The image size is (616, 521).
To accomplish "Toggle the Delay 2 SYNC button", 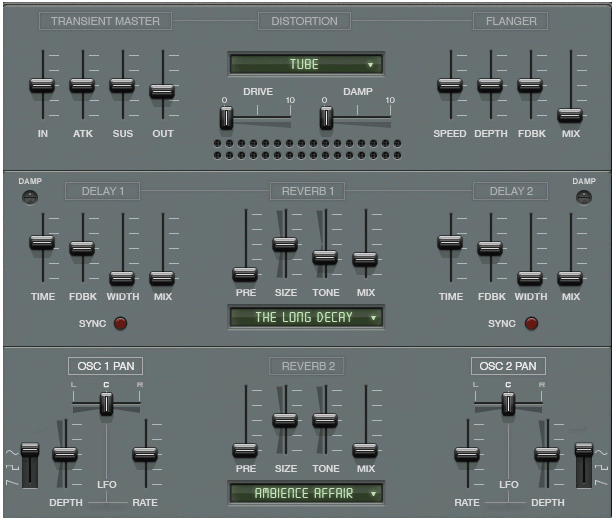I will (531, 323).
